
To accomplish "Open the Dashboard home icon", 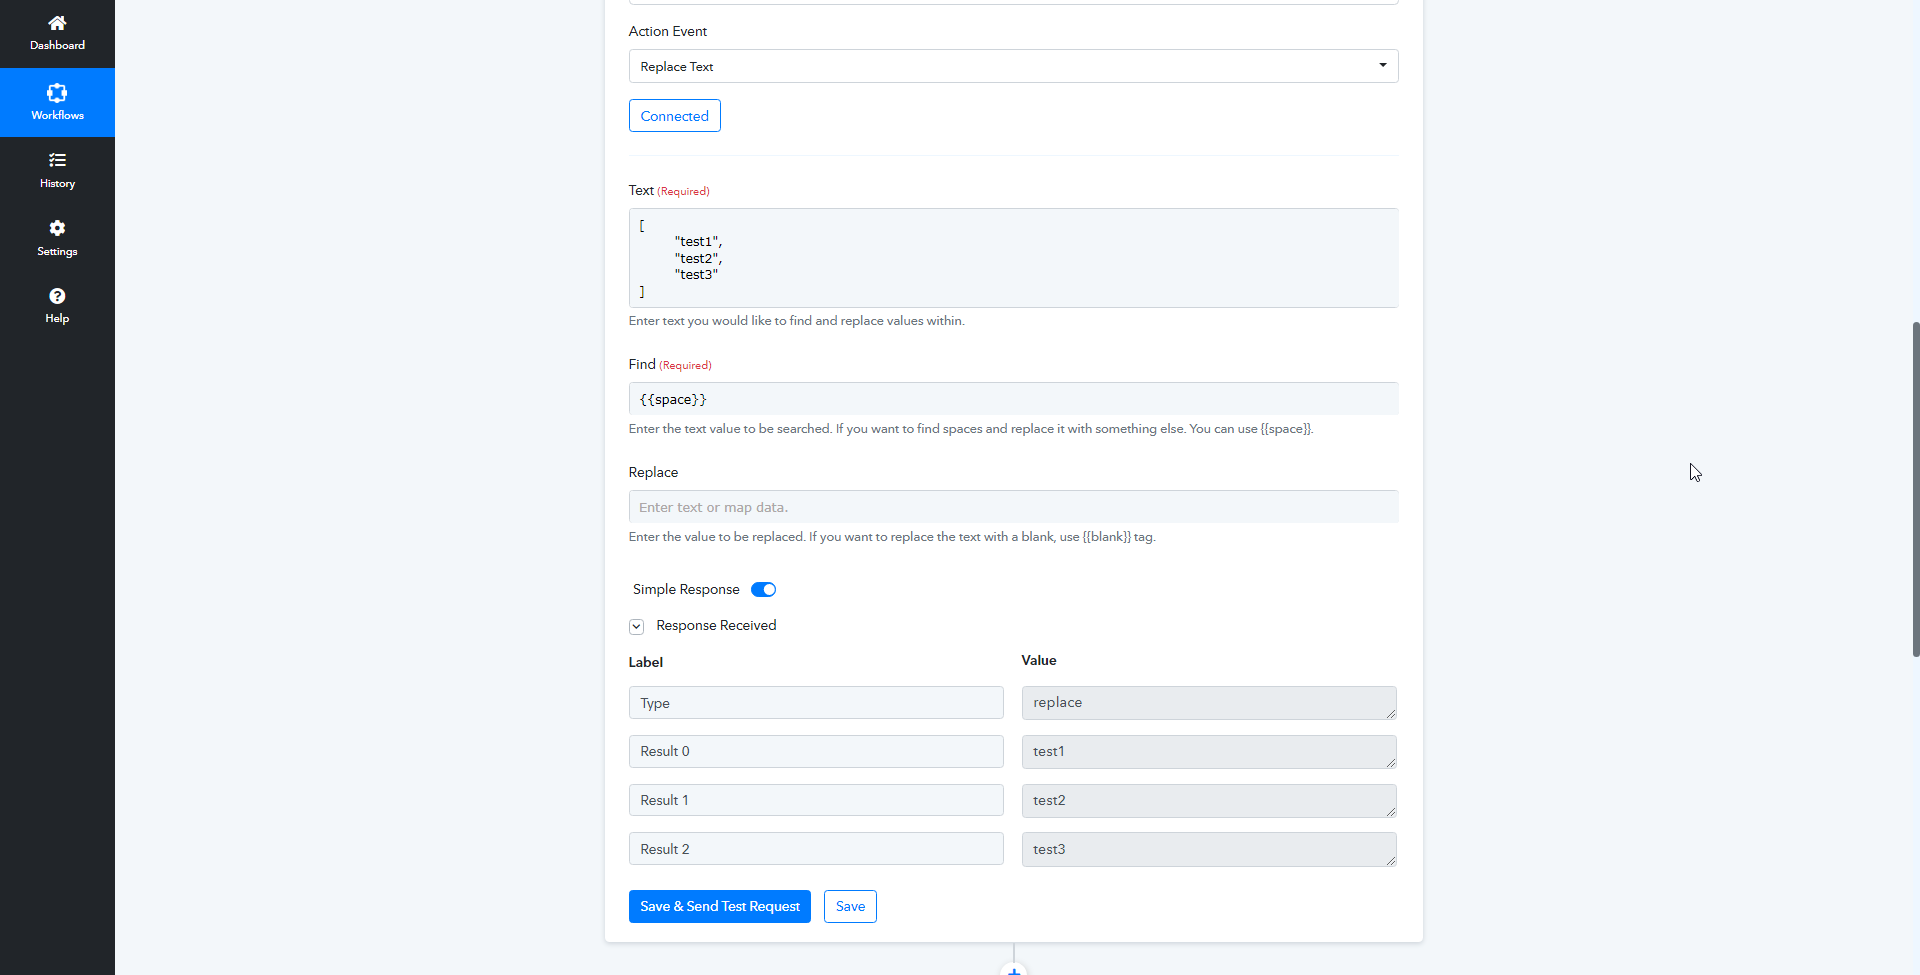I will [x=57, y=23].
